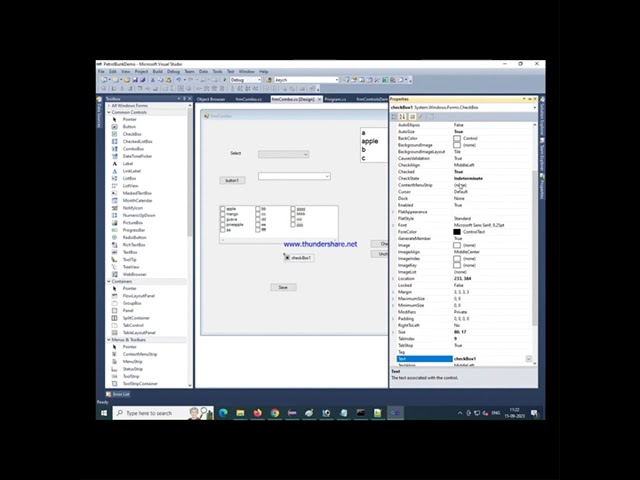Open the find combo box in toolbar
The width and height of the screenshot is (640, 480).
[x=336, y=80]
